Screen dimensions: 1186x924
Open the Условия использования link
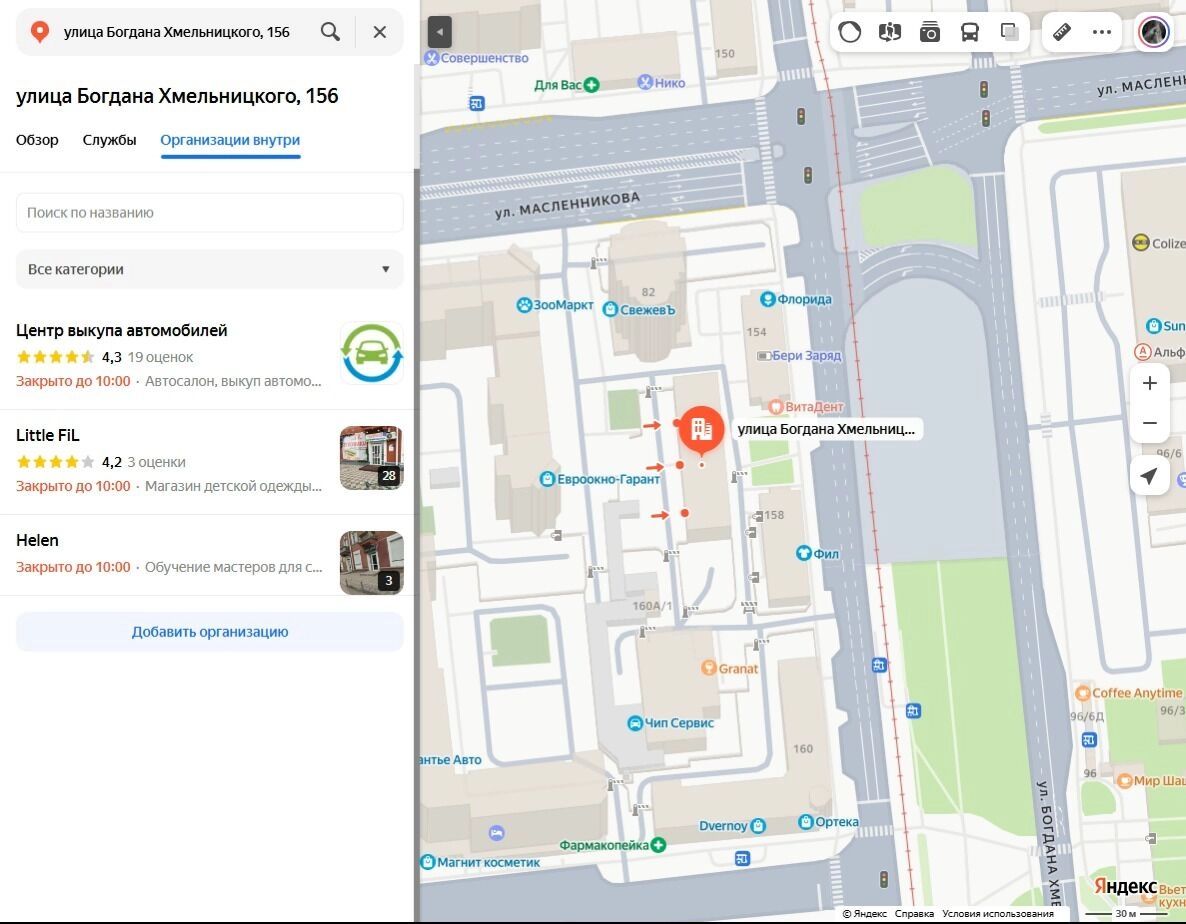pyautogui.click(x=998, y=913)
